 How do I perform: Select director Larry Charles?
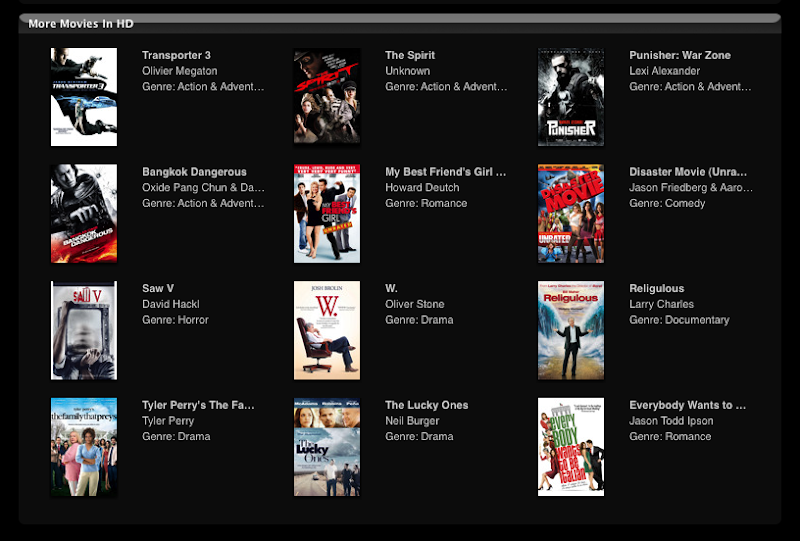point(661,304)
